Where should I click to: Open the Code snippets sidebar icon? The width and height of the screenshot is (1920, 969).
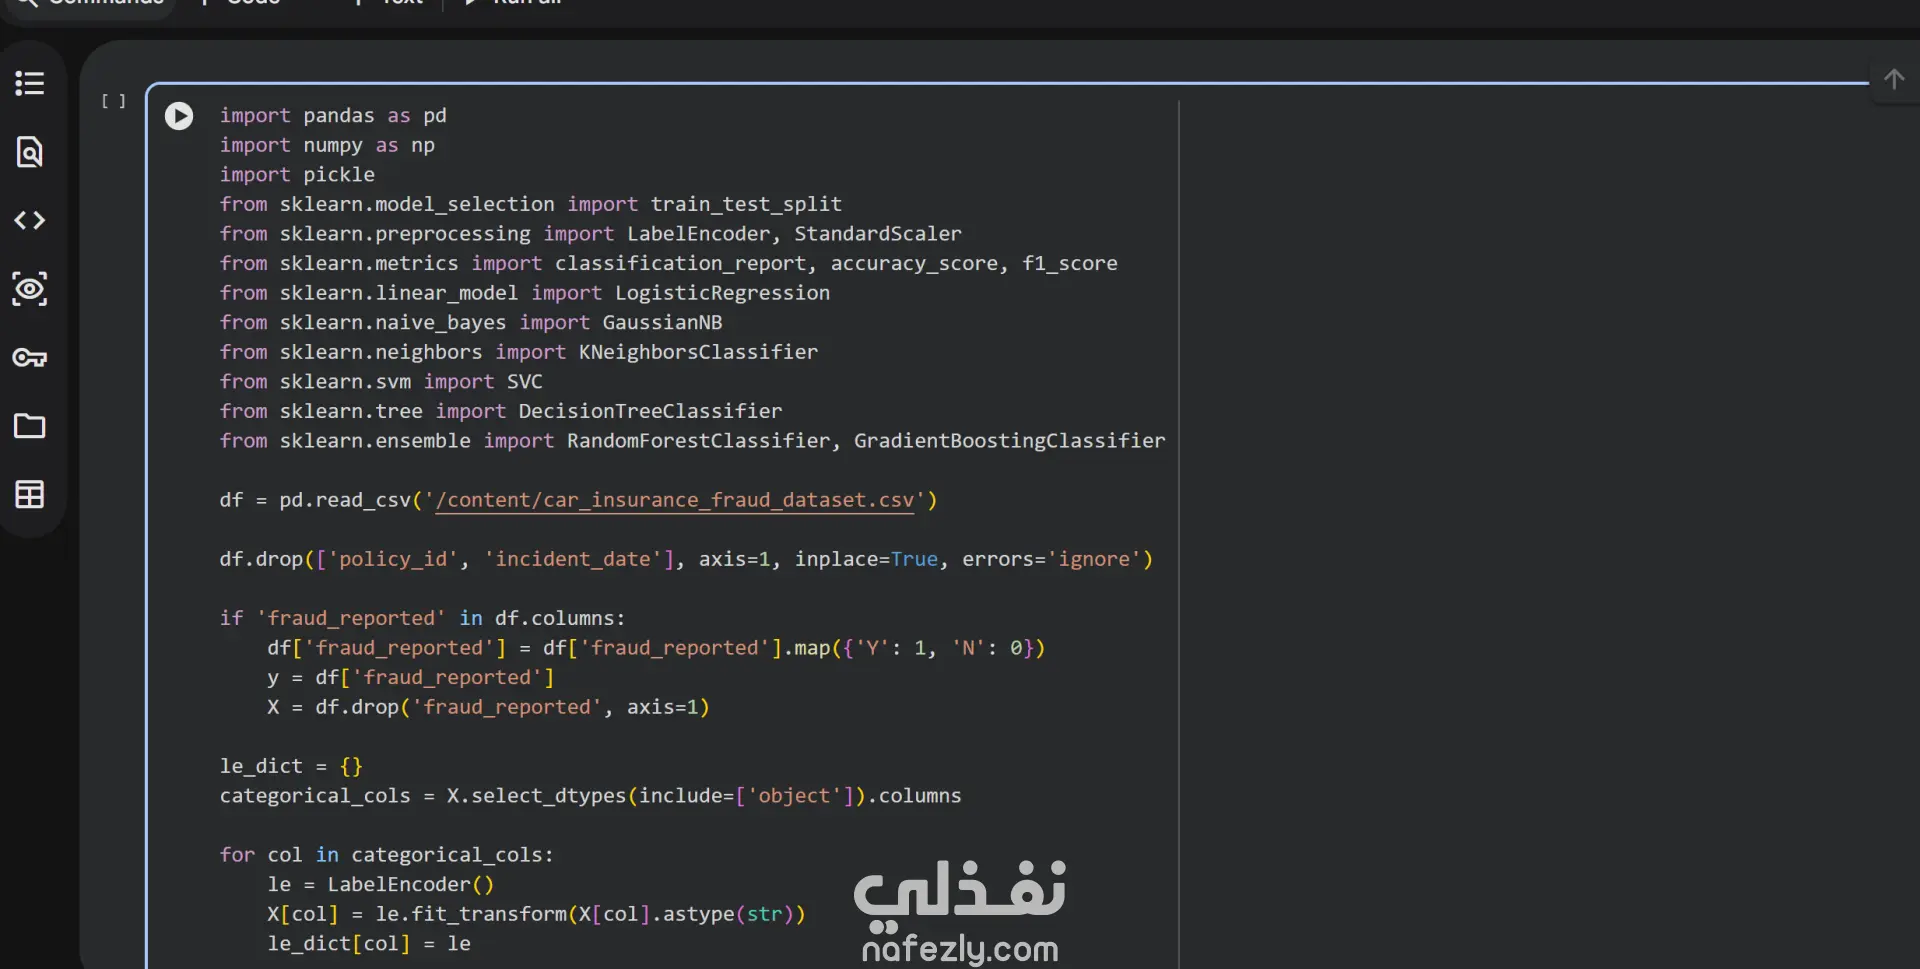pyautogui.click(x=30, y=220)
